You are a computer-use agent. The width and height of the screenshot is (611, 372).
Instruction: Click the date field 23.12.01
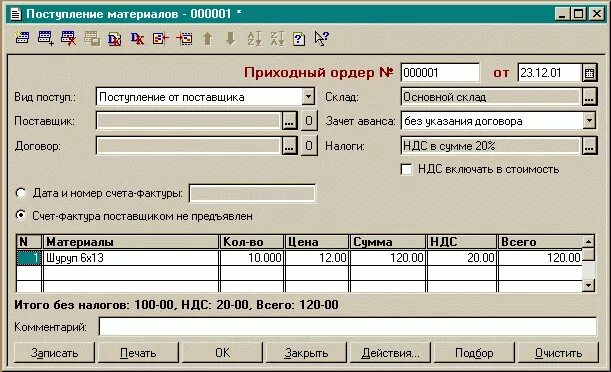549,73
